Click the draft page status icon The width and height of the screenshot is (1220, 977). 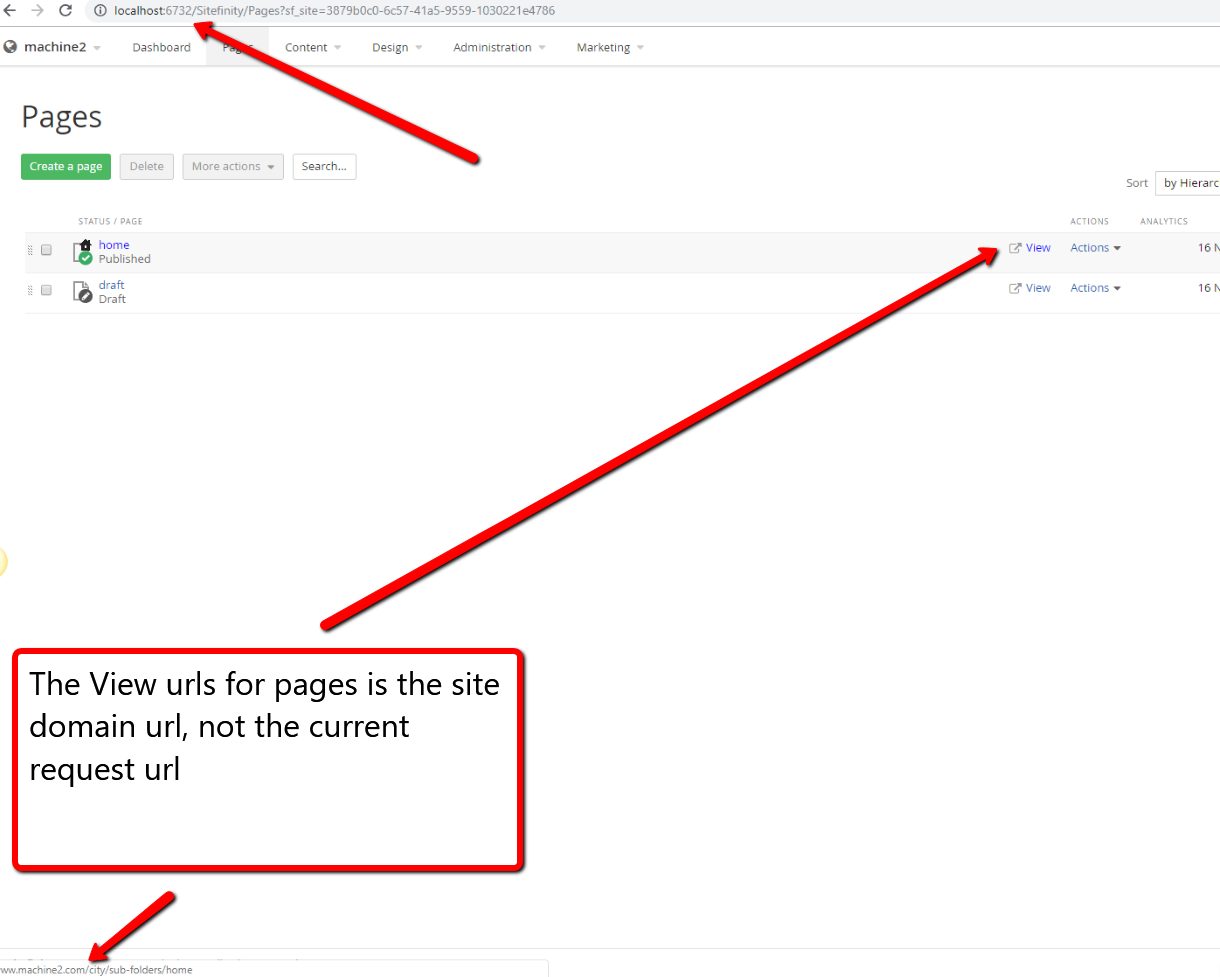click(x=84, y=292)
